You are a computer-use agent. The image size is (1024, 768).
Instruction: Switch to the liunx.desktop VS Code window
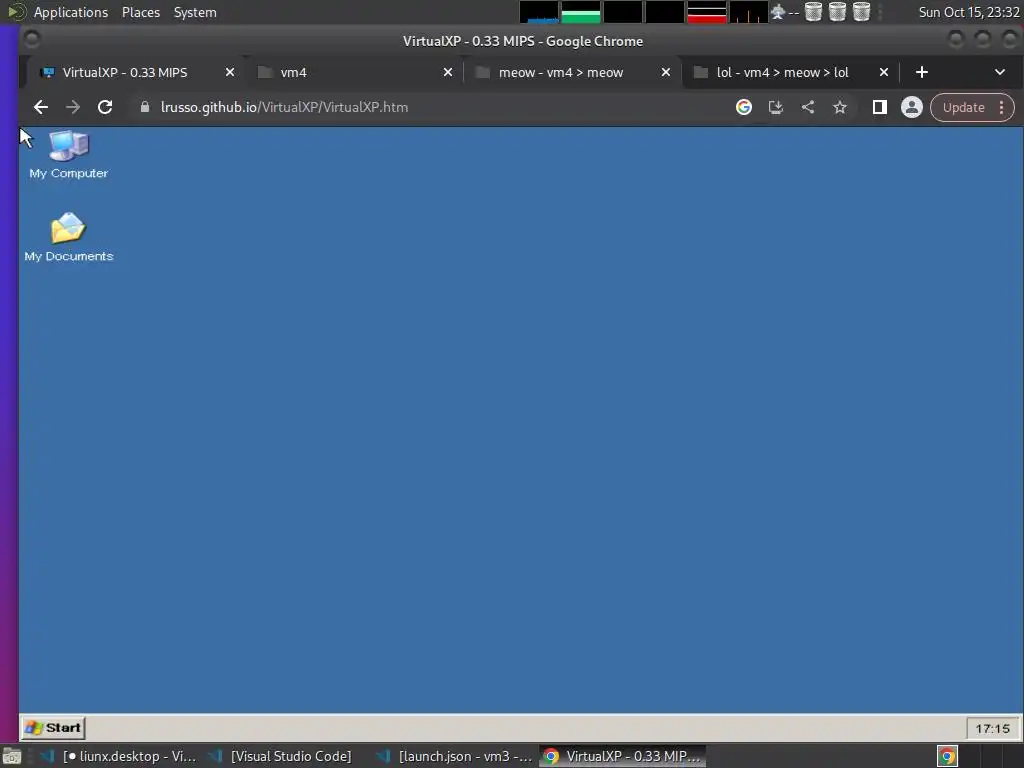118,756
